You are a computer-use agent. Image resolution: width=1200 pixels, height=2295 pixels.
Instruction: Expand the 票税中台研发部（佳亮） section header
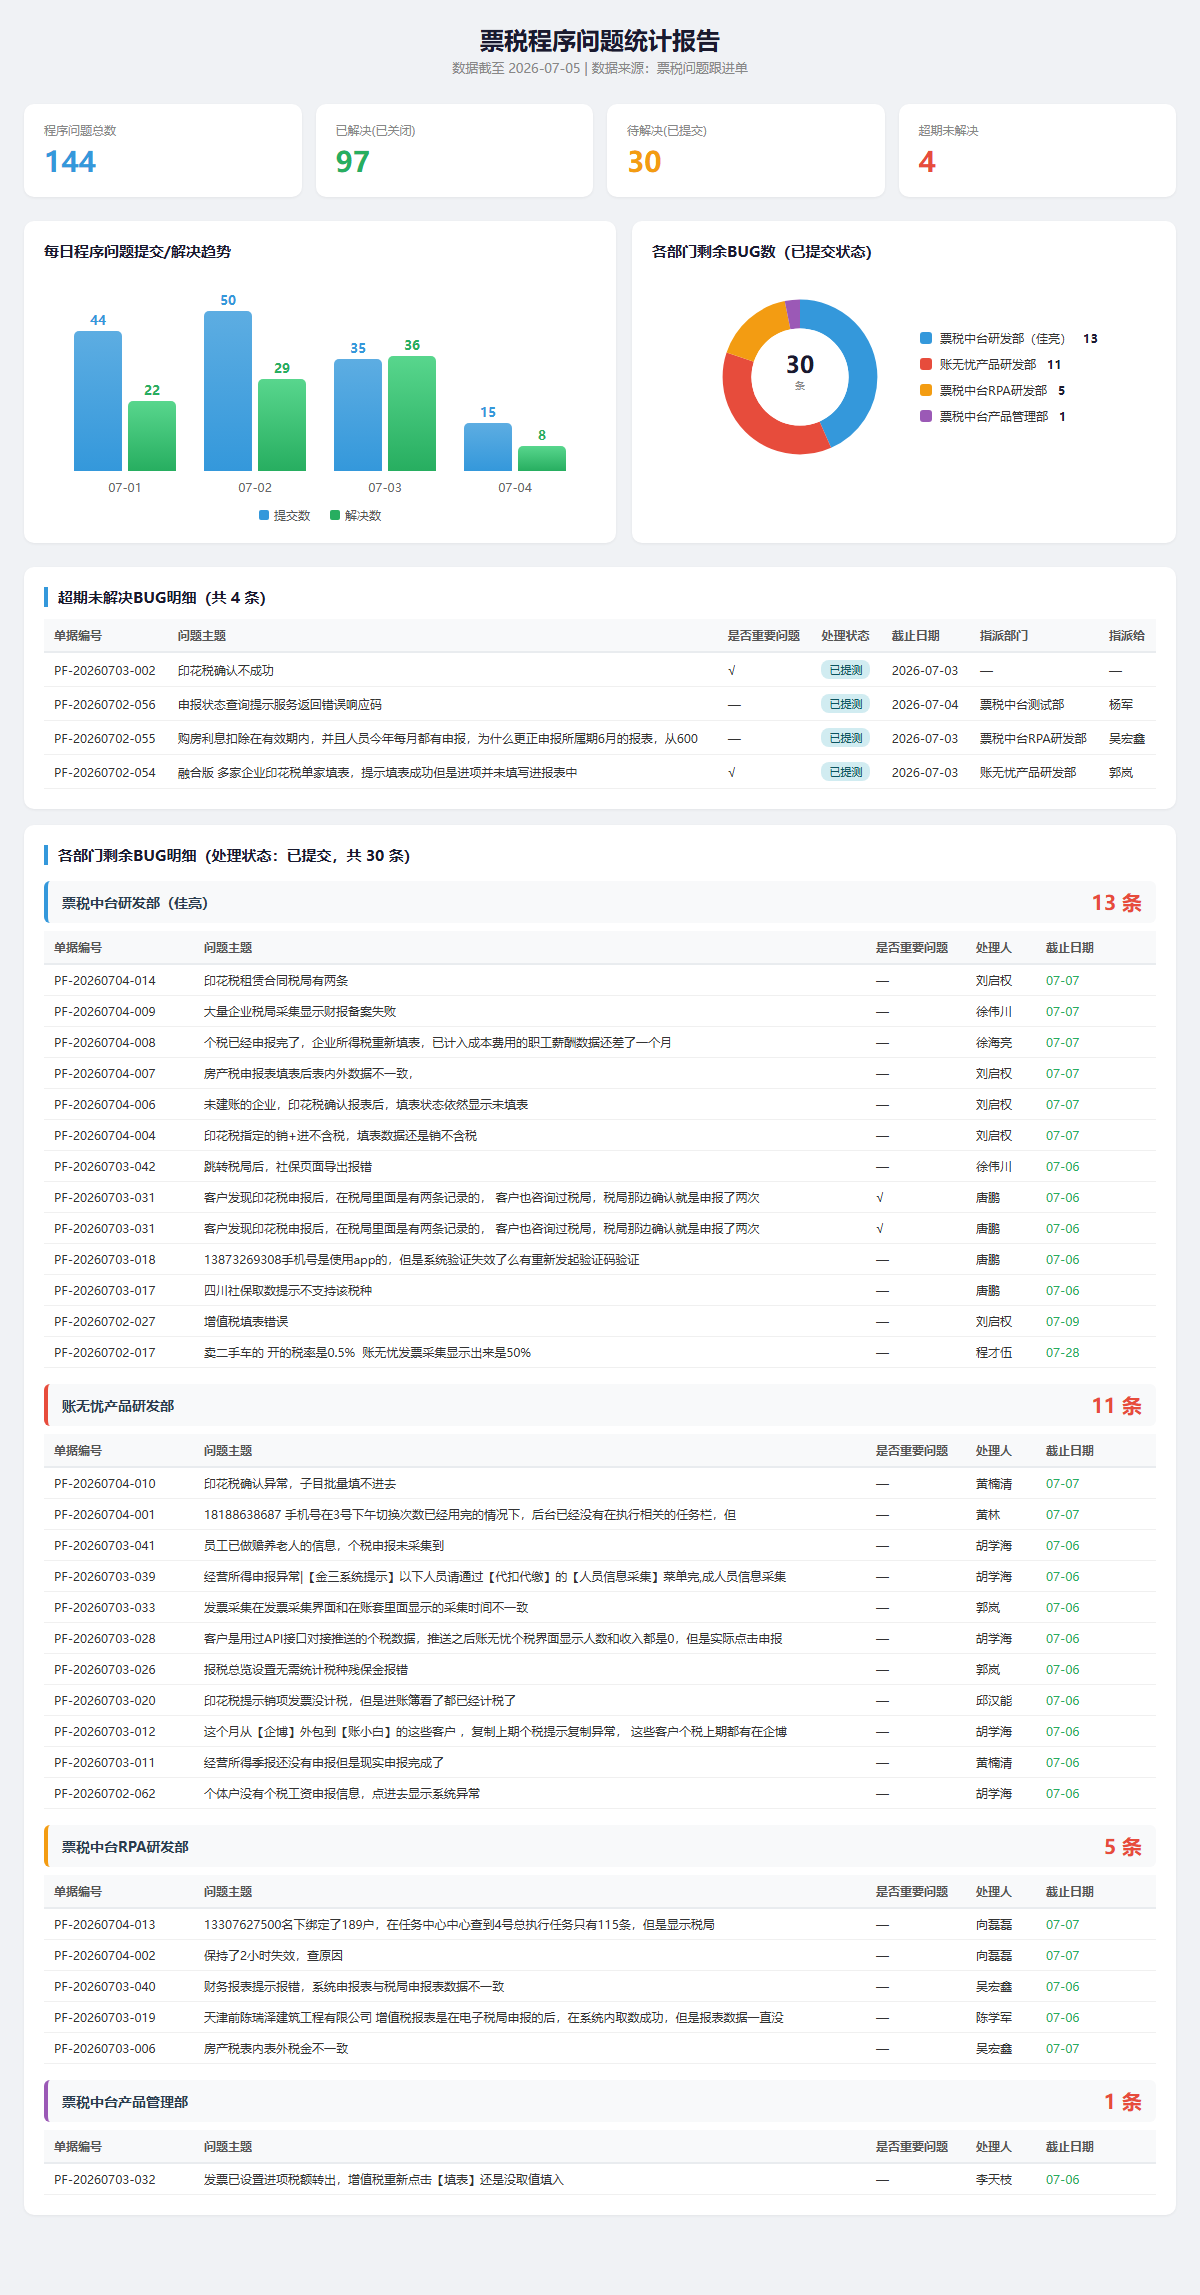point(600,902)
